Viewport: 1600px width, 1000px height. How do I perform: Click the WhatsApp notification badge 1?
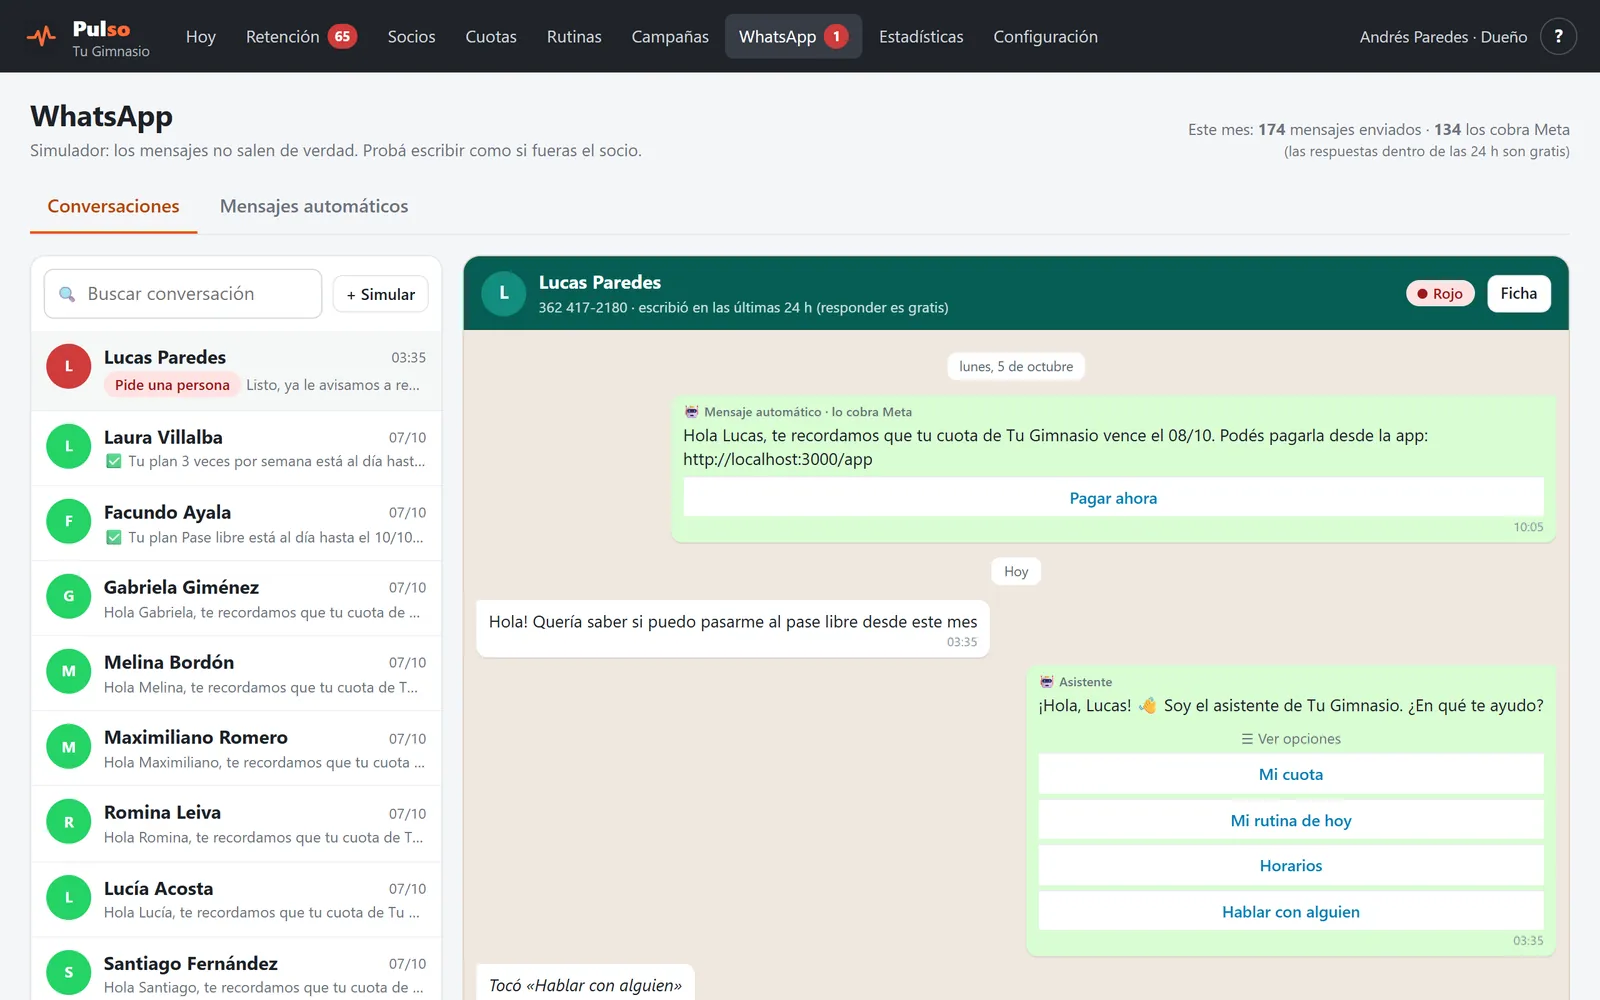837,36
